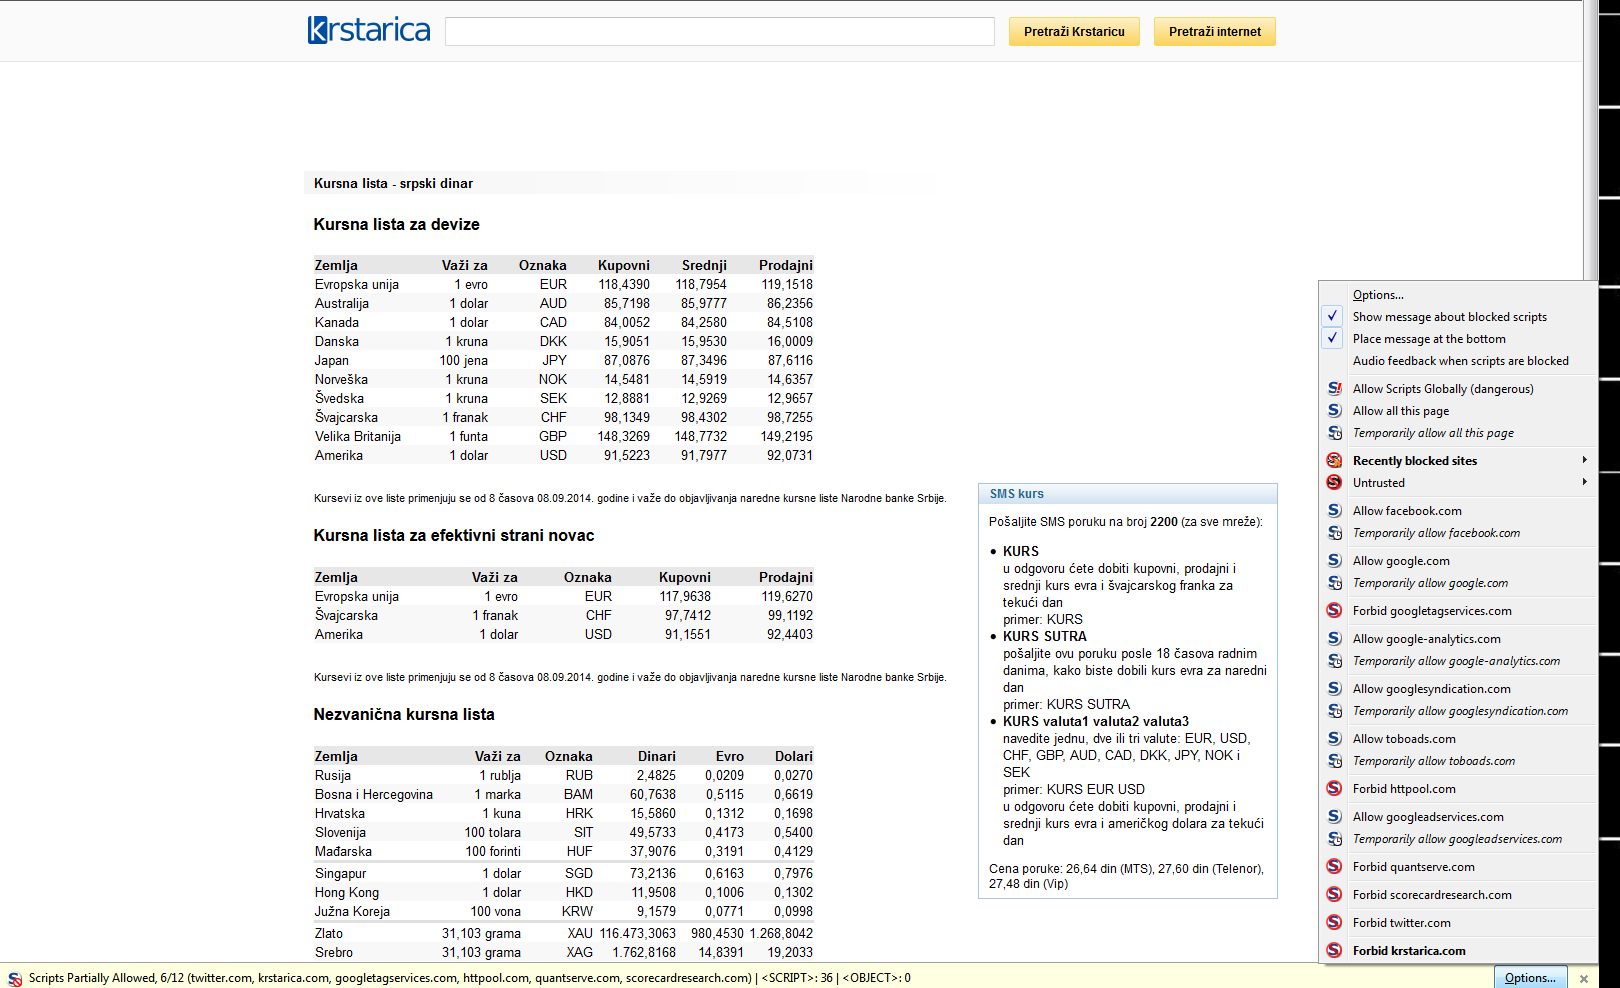This screenshot has height=988, width=1620.
Task: Click the Untrusted menu icon
Action: [x=1334, y=483]
